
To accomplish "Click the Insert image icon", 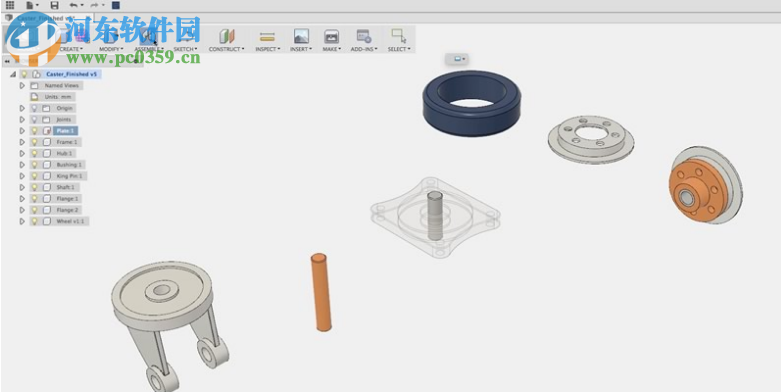I will 301,36.
